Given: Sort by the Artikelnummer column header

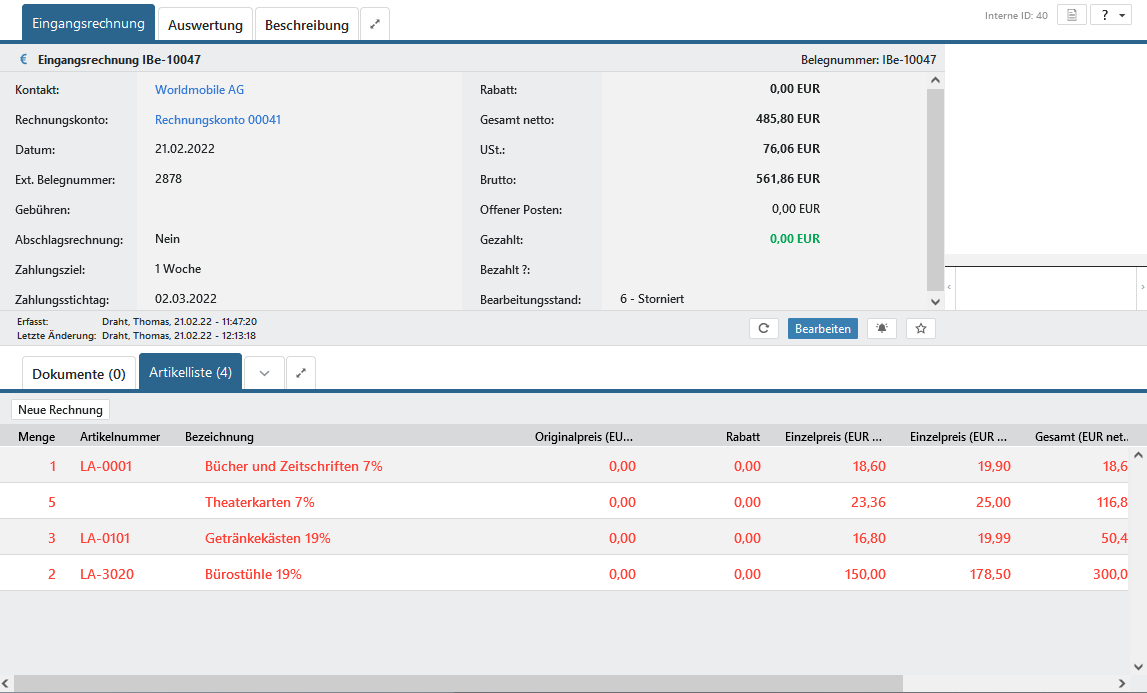Looking at the screenshot, I should tap(120, 436).
